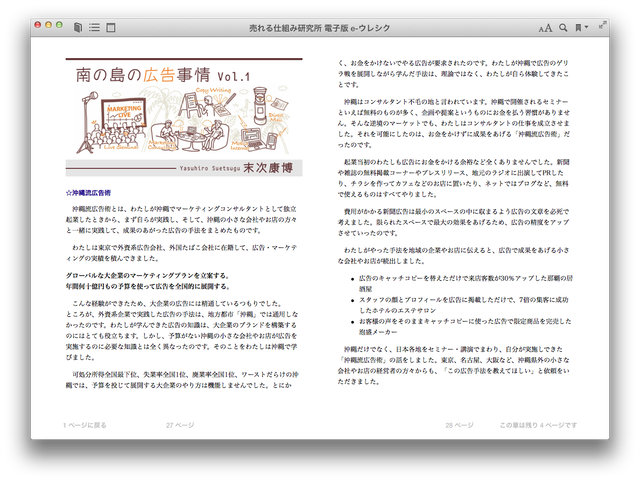Screen dimensions: 640x482
Task: Click the '☆沖縄流広告術' heading
Action: click(88, 191)
